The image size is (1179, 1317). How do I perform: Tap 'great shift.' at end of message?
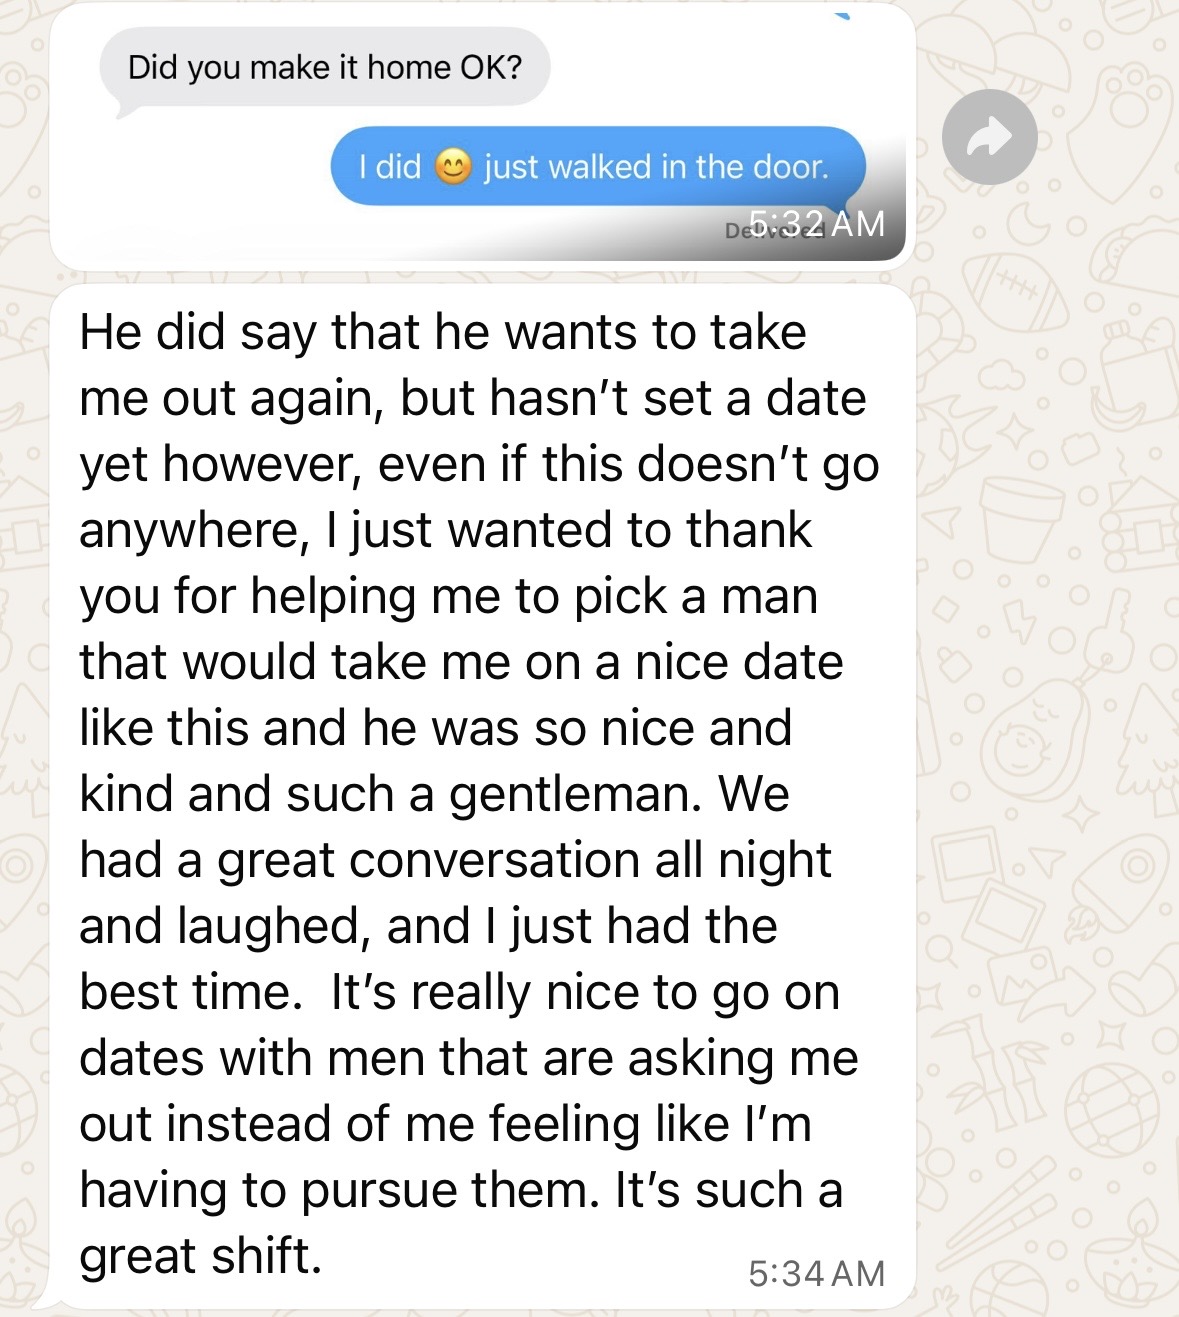[x=201, y=1257]
